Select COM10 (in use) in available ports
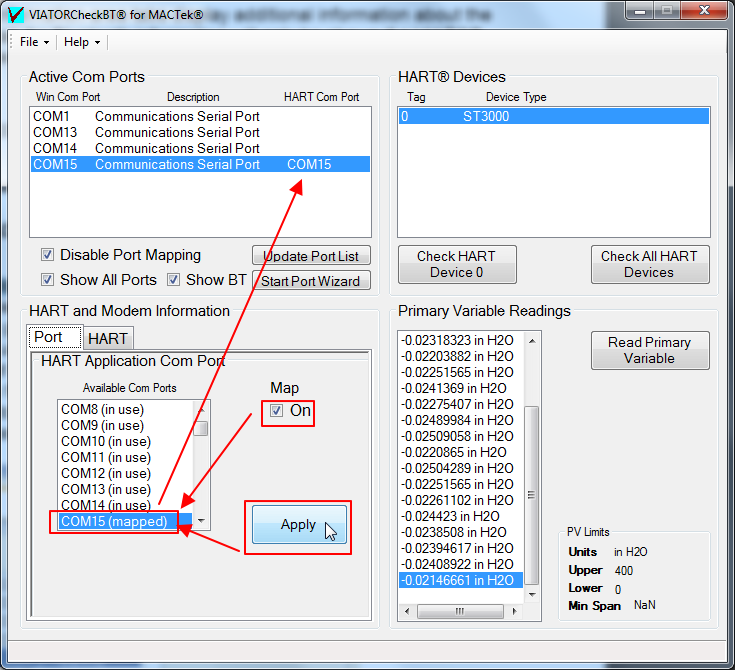The image size is (735, 670). (x=124, y=441)
